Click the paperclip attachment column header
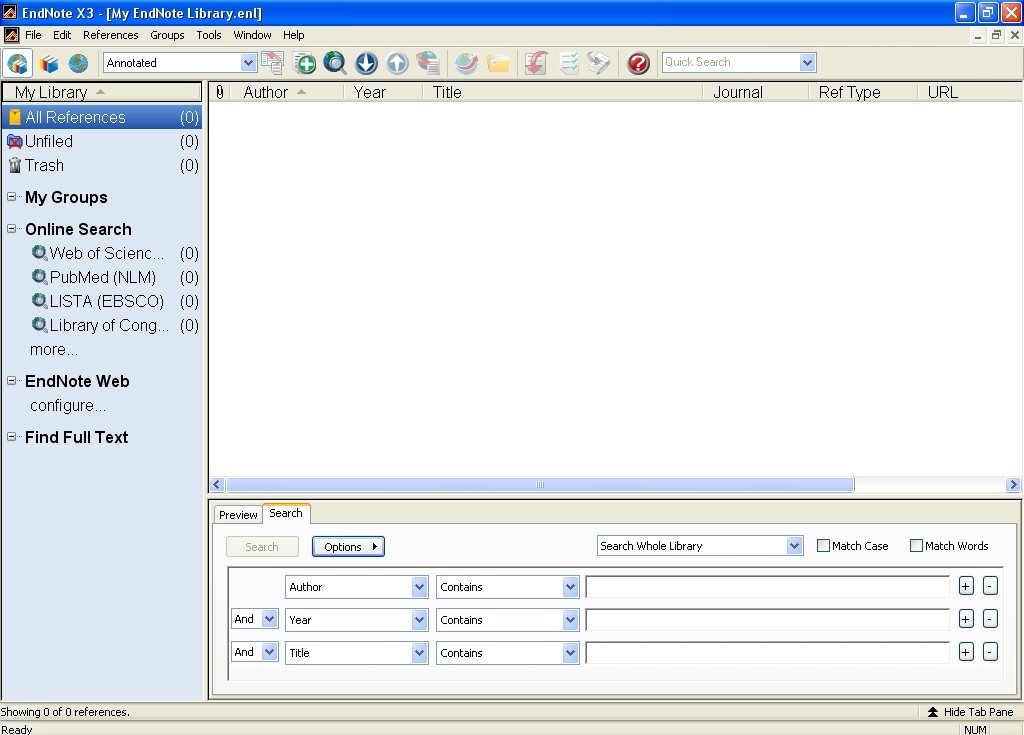 click(x=220, y=92)
